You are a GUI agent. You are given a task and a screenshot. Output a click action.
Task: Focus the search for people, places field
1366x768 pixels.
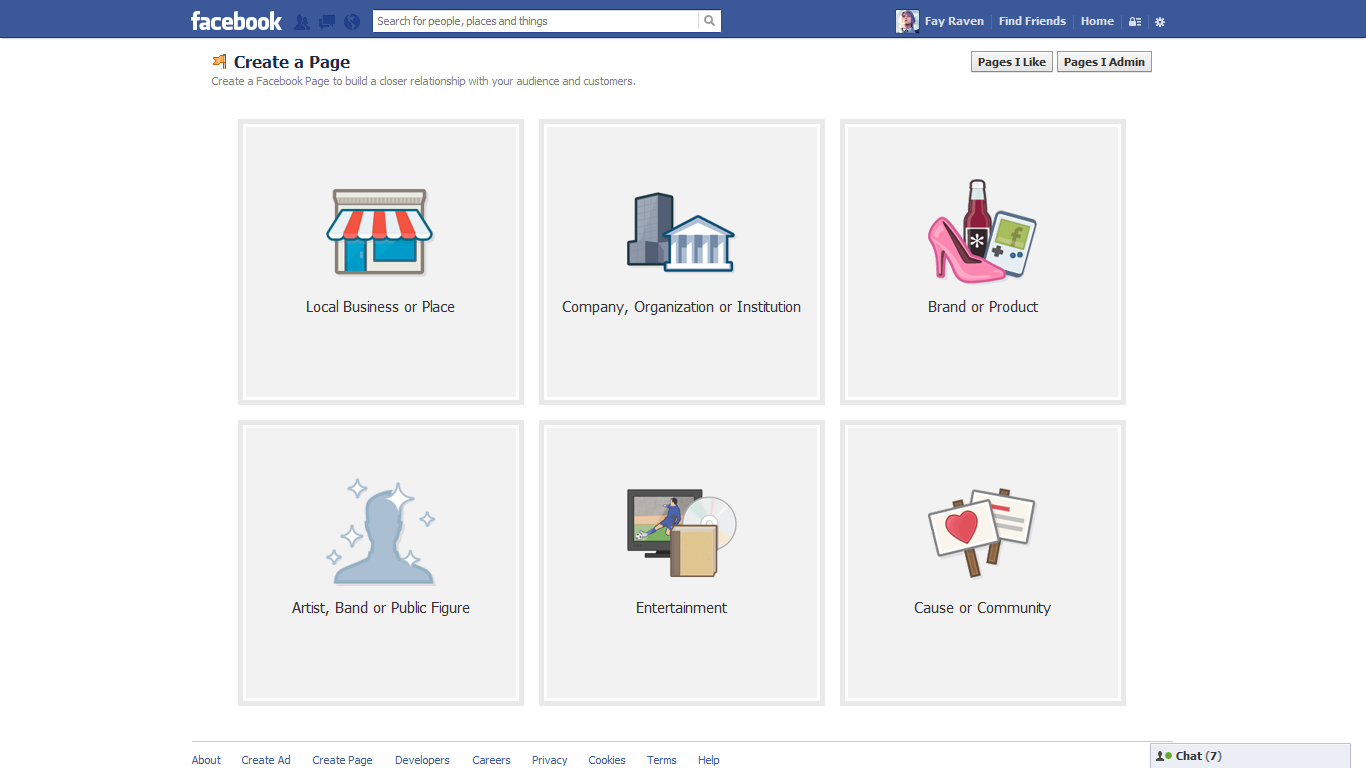coord(535,21)
